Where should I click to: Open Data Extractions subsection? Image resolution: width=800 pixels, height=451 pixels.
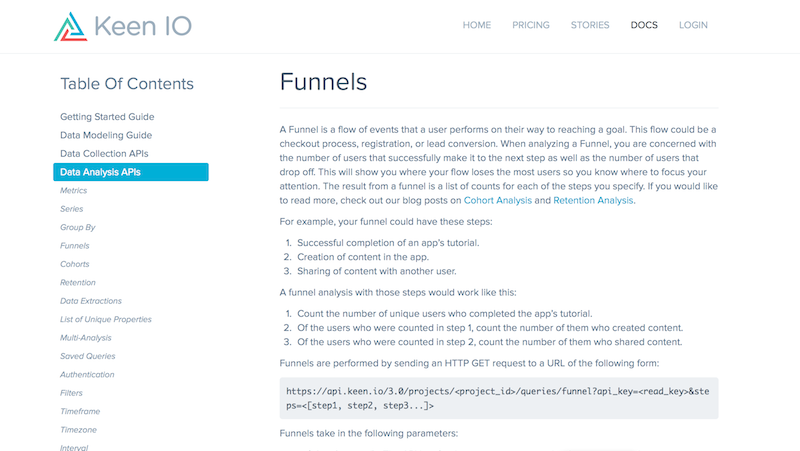tap(91, 300)
